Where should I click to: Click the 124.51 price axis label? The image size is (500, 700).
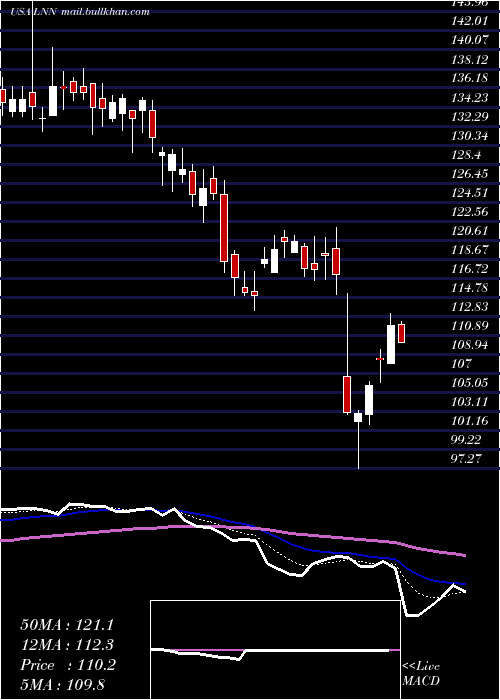[468, 192]
